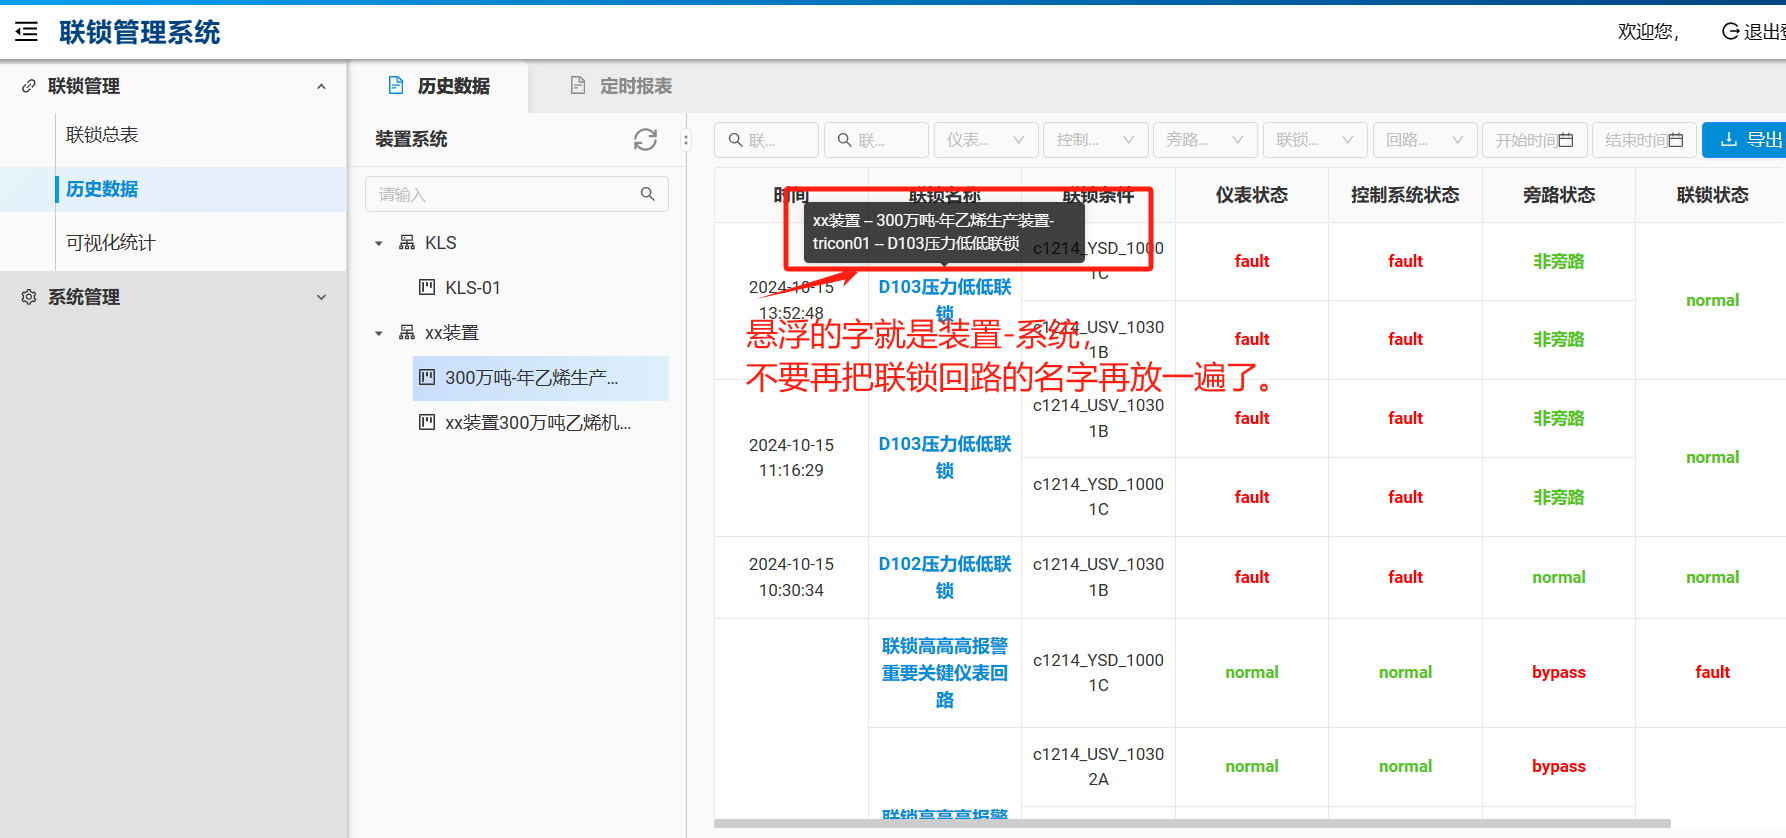Click the 装置系统 panel heading
Screen dimensions: 1786x838
(x=411, y=139)
